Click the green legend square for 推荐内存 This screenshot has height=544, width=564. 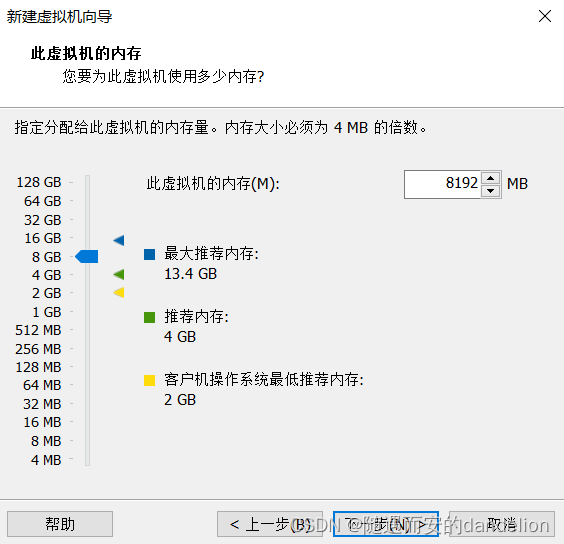pos(149,317)
